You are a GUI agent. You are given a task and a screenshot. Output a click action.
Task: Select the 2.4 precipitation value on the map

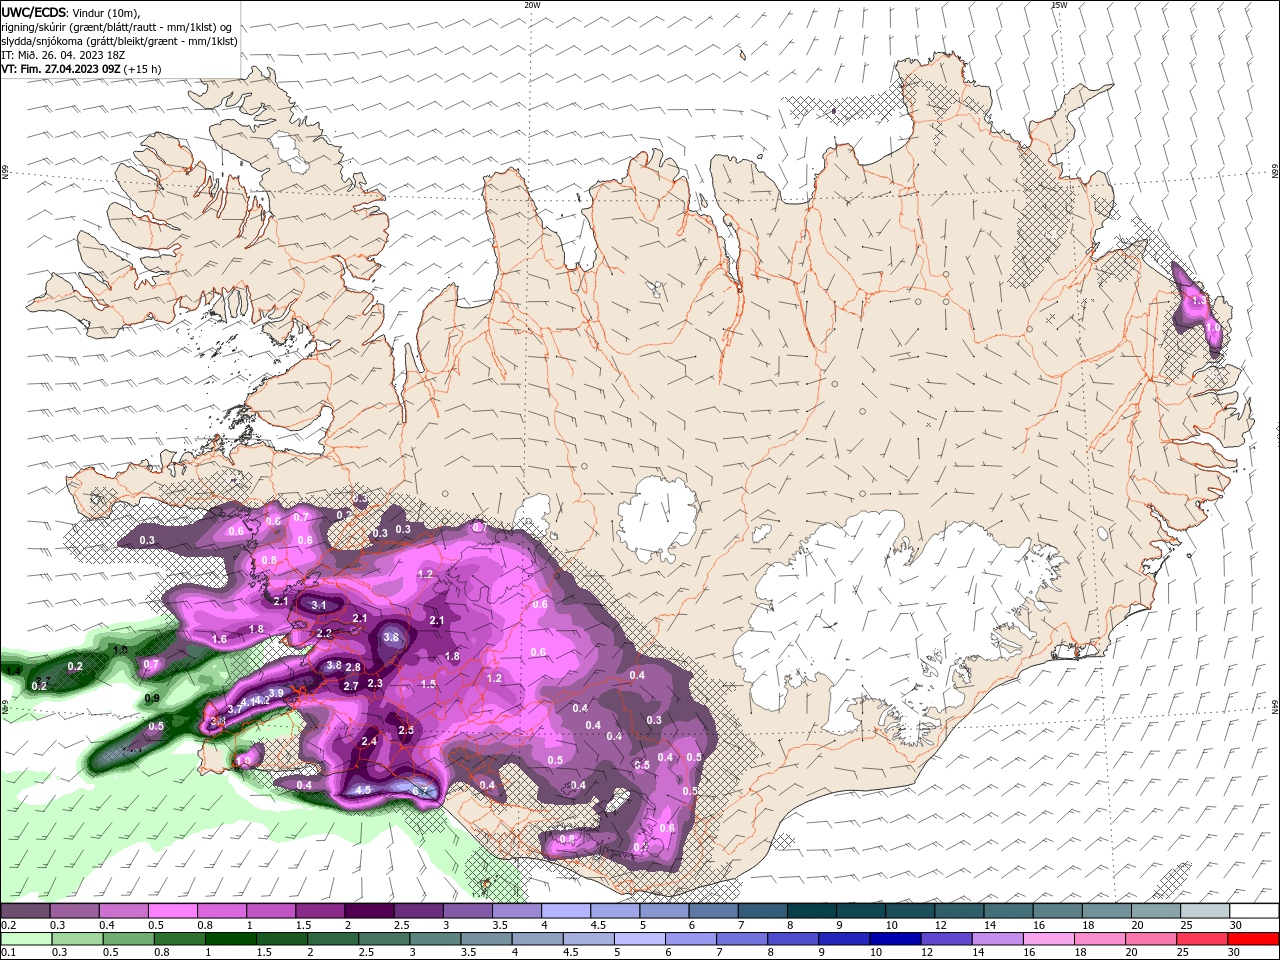[369, 741]
